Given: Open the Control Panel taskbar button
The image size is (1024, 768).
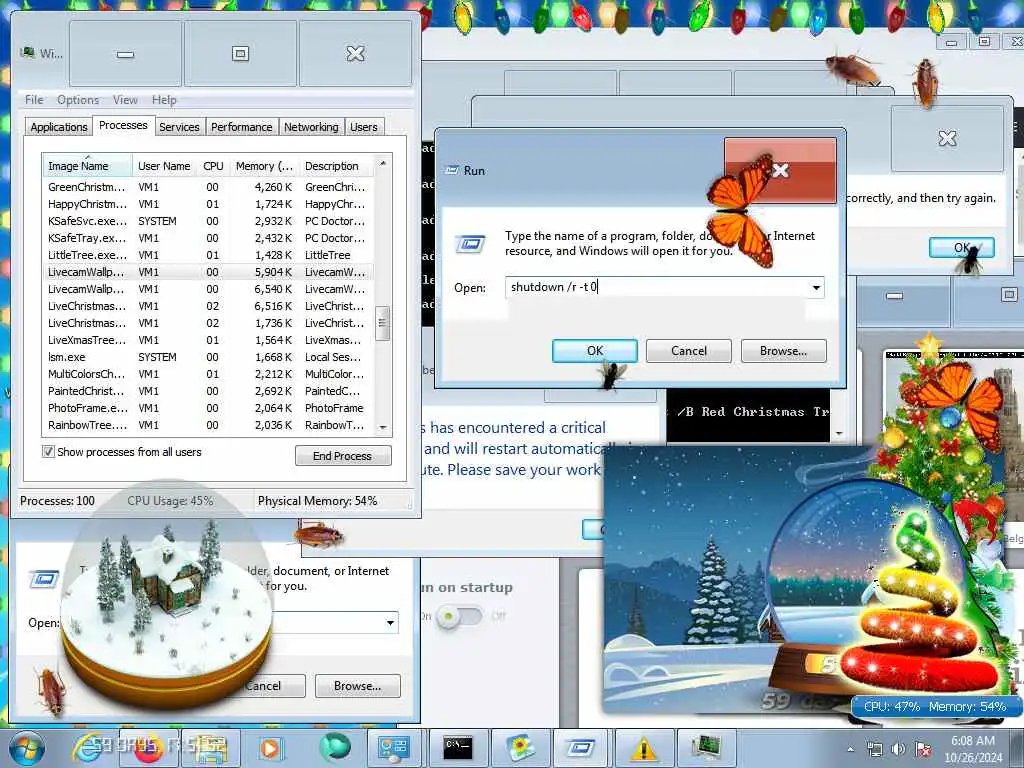Looking at the screenshot, I should 393,748.
